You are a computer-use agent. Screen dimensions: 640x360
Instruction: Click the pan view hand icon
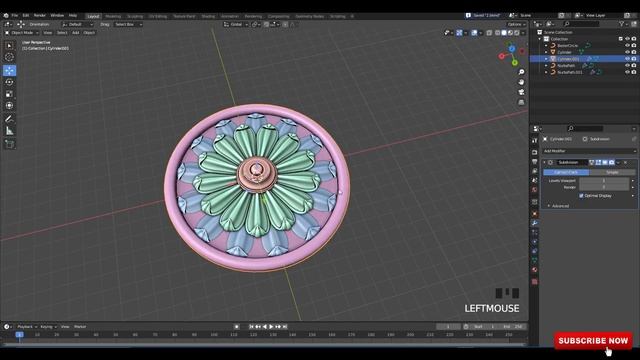click(521, 82)
